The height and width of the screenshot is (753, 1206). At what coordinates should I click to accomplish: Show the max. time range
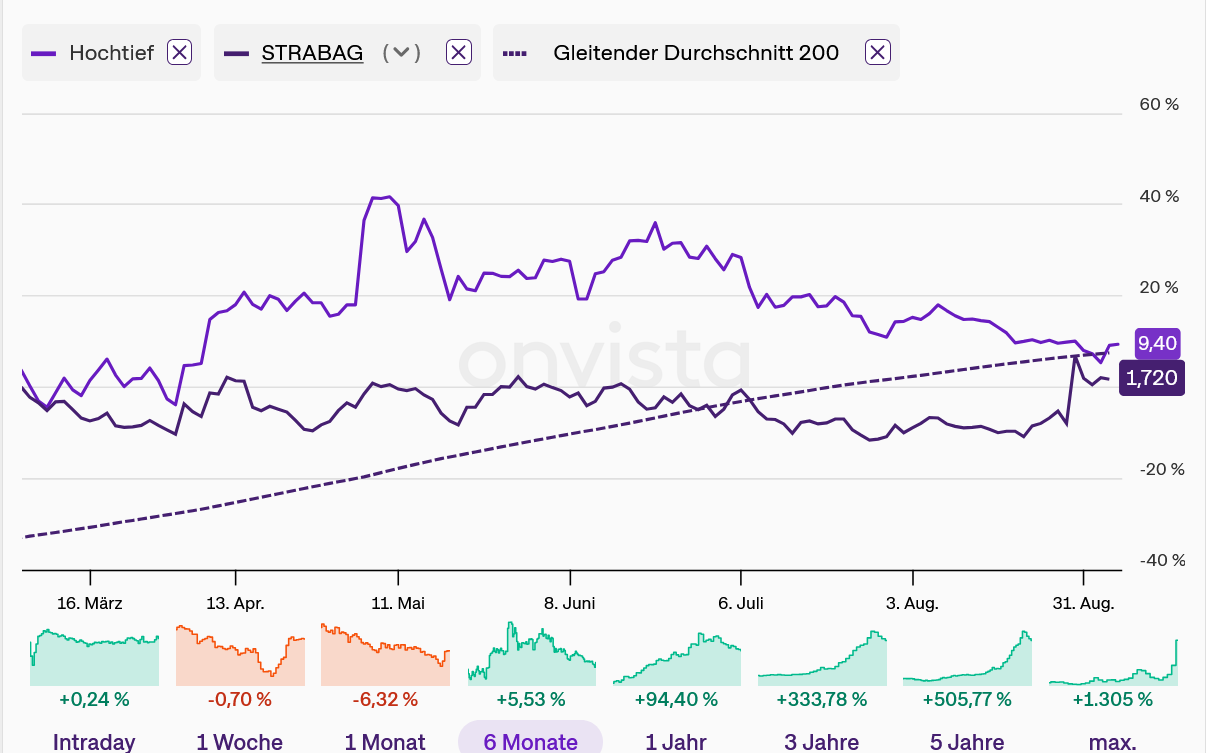tap(1112, 742)
